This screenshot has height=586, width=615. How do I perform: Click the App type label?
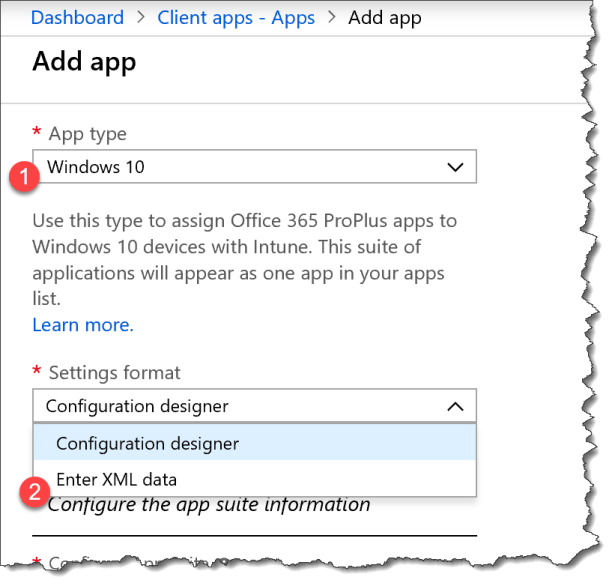[x=87, y=134]
